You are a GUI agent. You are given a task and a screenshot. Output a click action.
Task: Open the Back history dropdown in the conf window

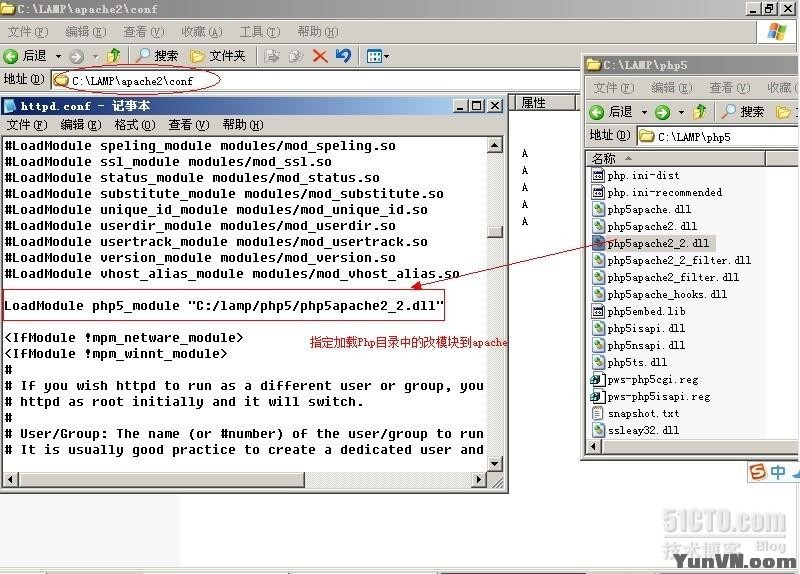58,56
